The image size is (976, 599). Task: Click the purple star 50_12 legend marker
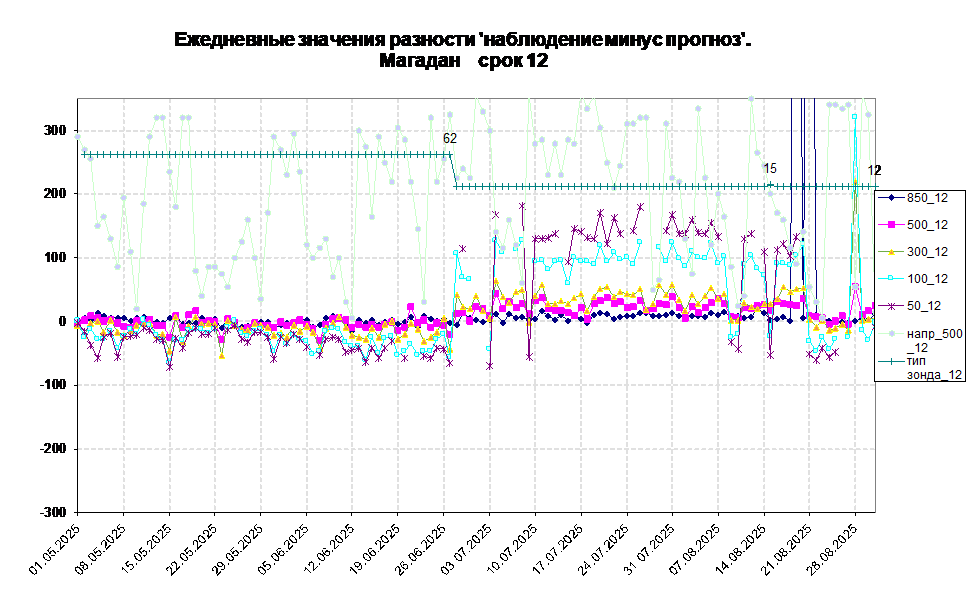pyautogui.click(x=890, y=306)
